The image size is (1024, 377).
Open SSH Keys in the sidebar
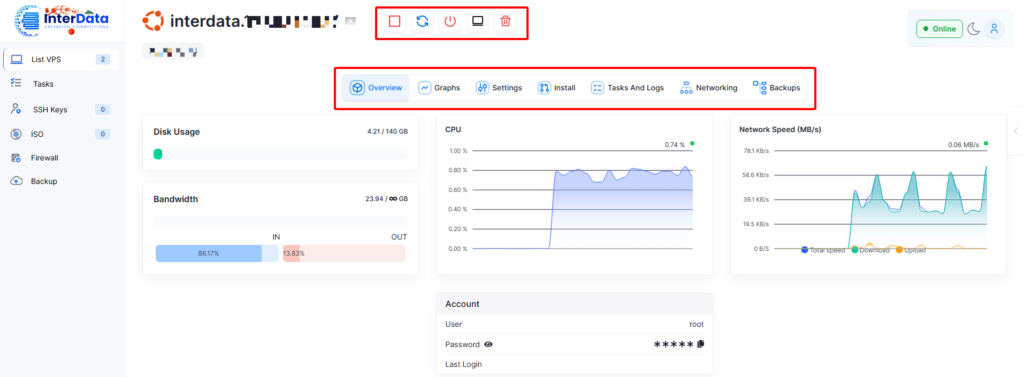pyautogui.click(x=50, y=109)
